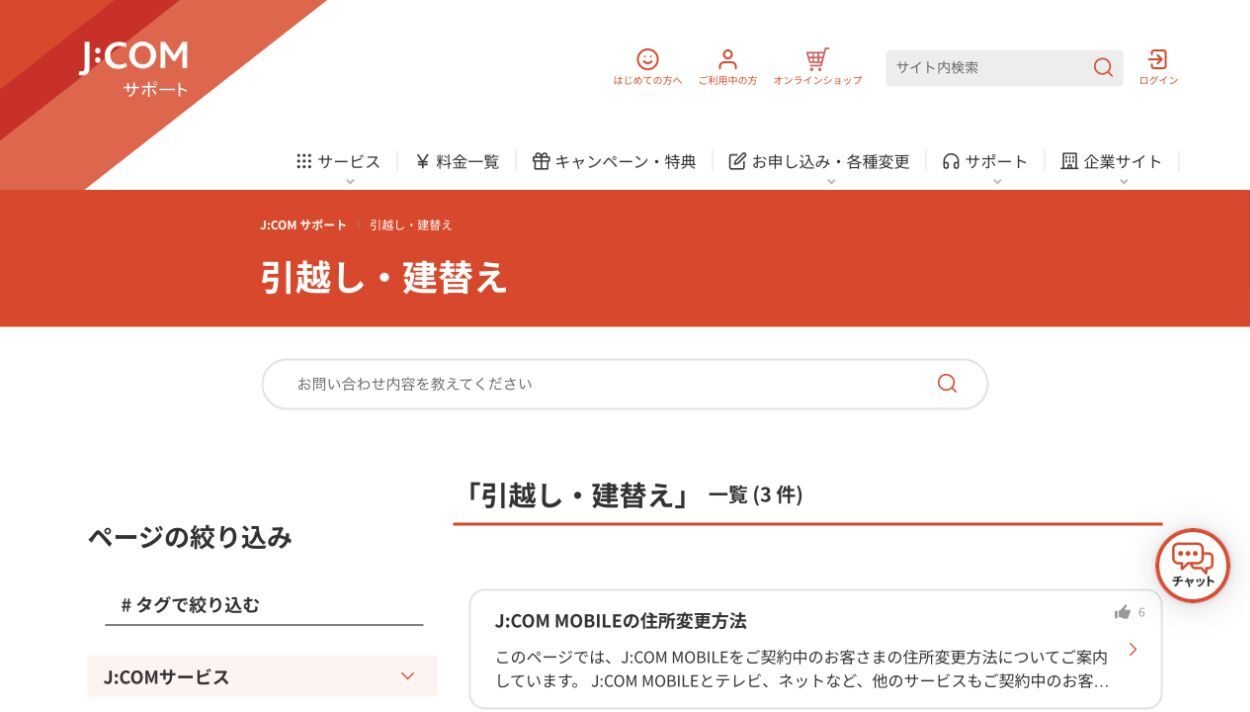
Task: Click the support search magnifier icon
Action: [x=947, y=383]
